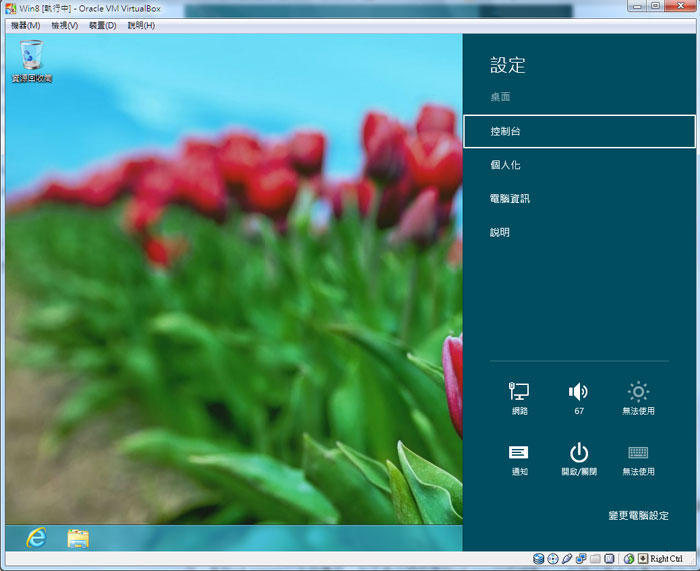The image size is (700, 571).
Task: Open the Recycle Bin desktop icon
Action: click(32, 61)
